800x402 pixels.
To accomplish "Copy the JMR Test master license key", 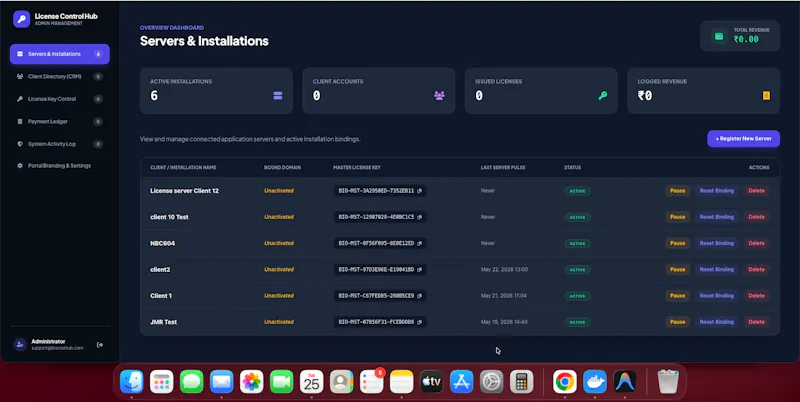I will pyautogui.click(x=419, y=322).
